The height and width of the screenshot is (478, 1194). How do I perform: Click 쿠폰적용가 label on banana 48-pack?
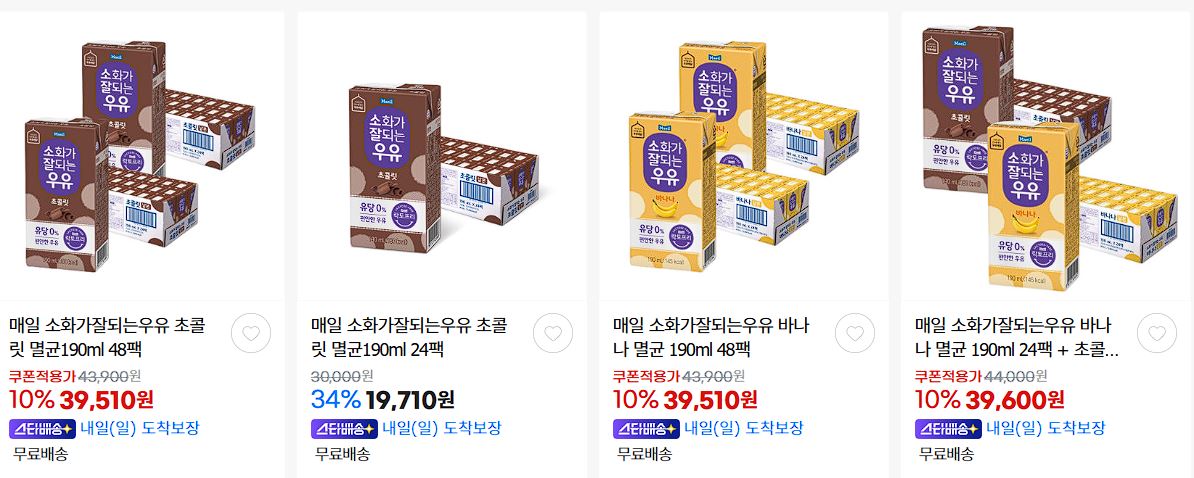coord(646,376)
